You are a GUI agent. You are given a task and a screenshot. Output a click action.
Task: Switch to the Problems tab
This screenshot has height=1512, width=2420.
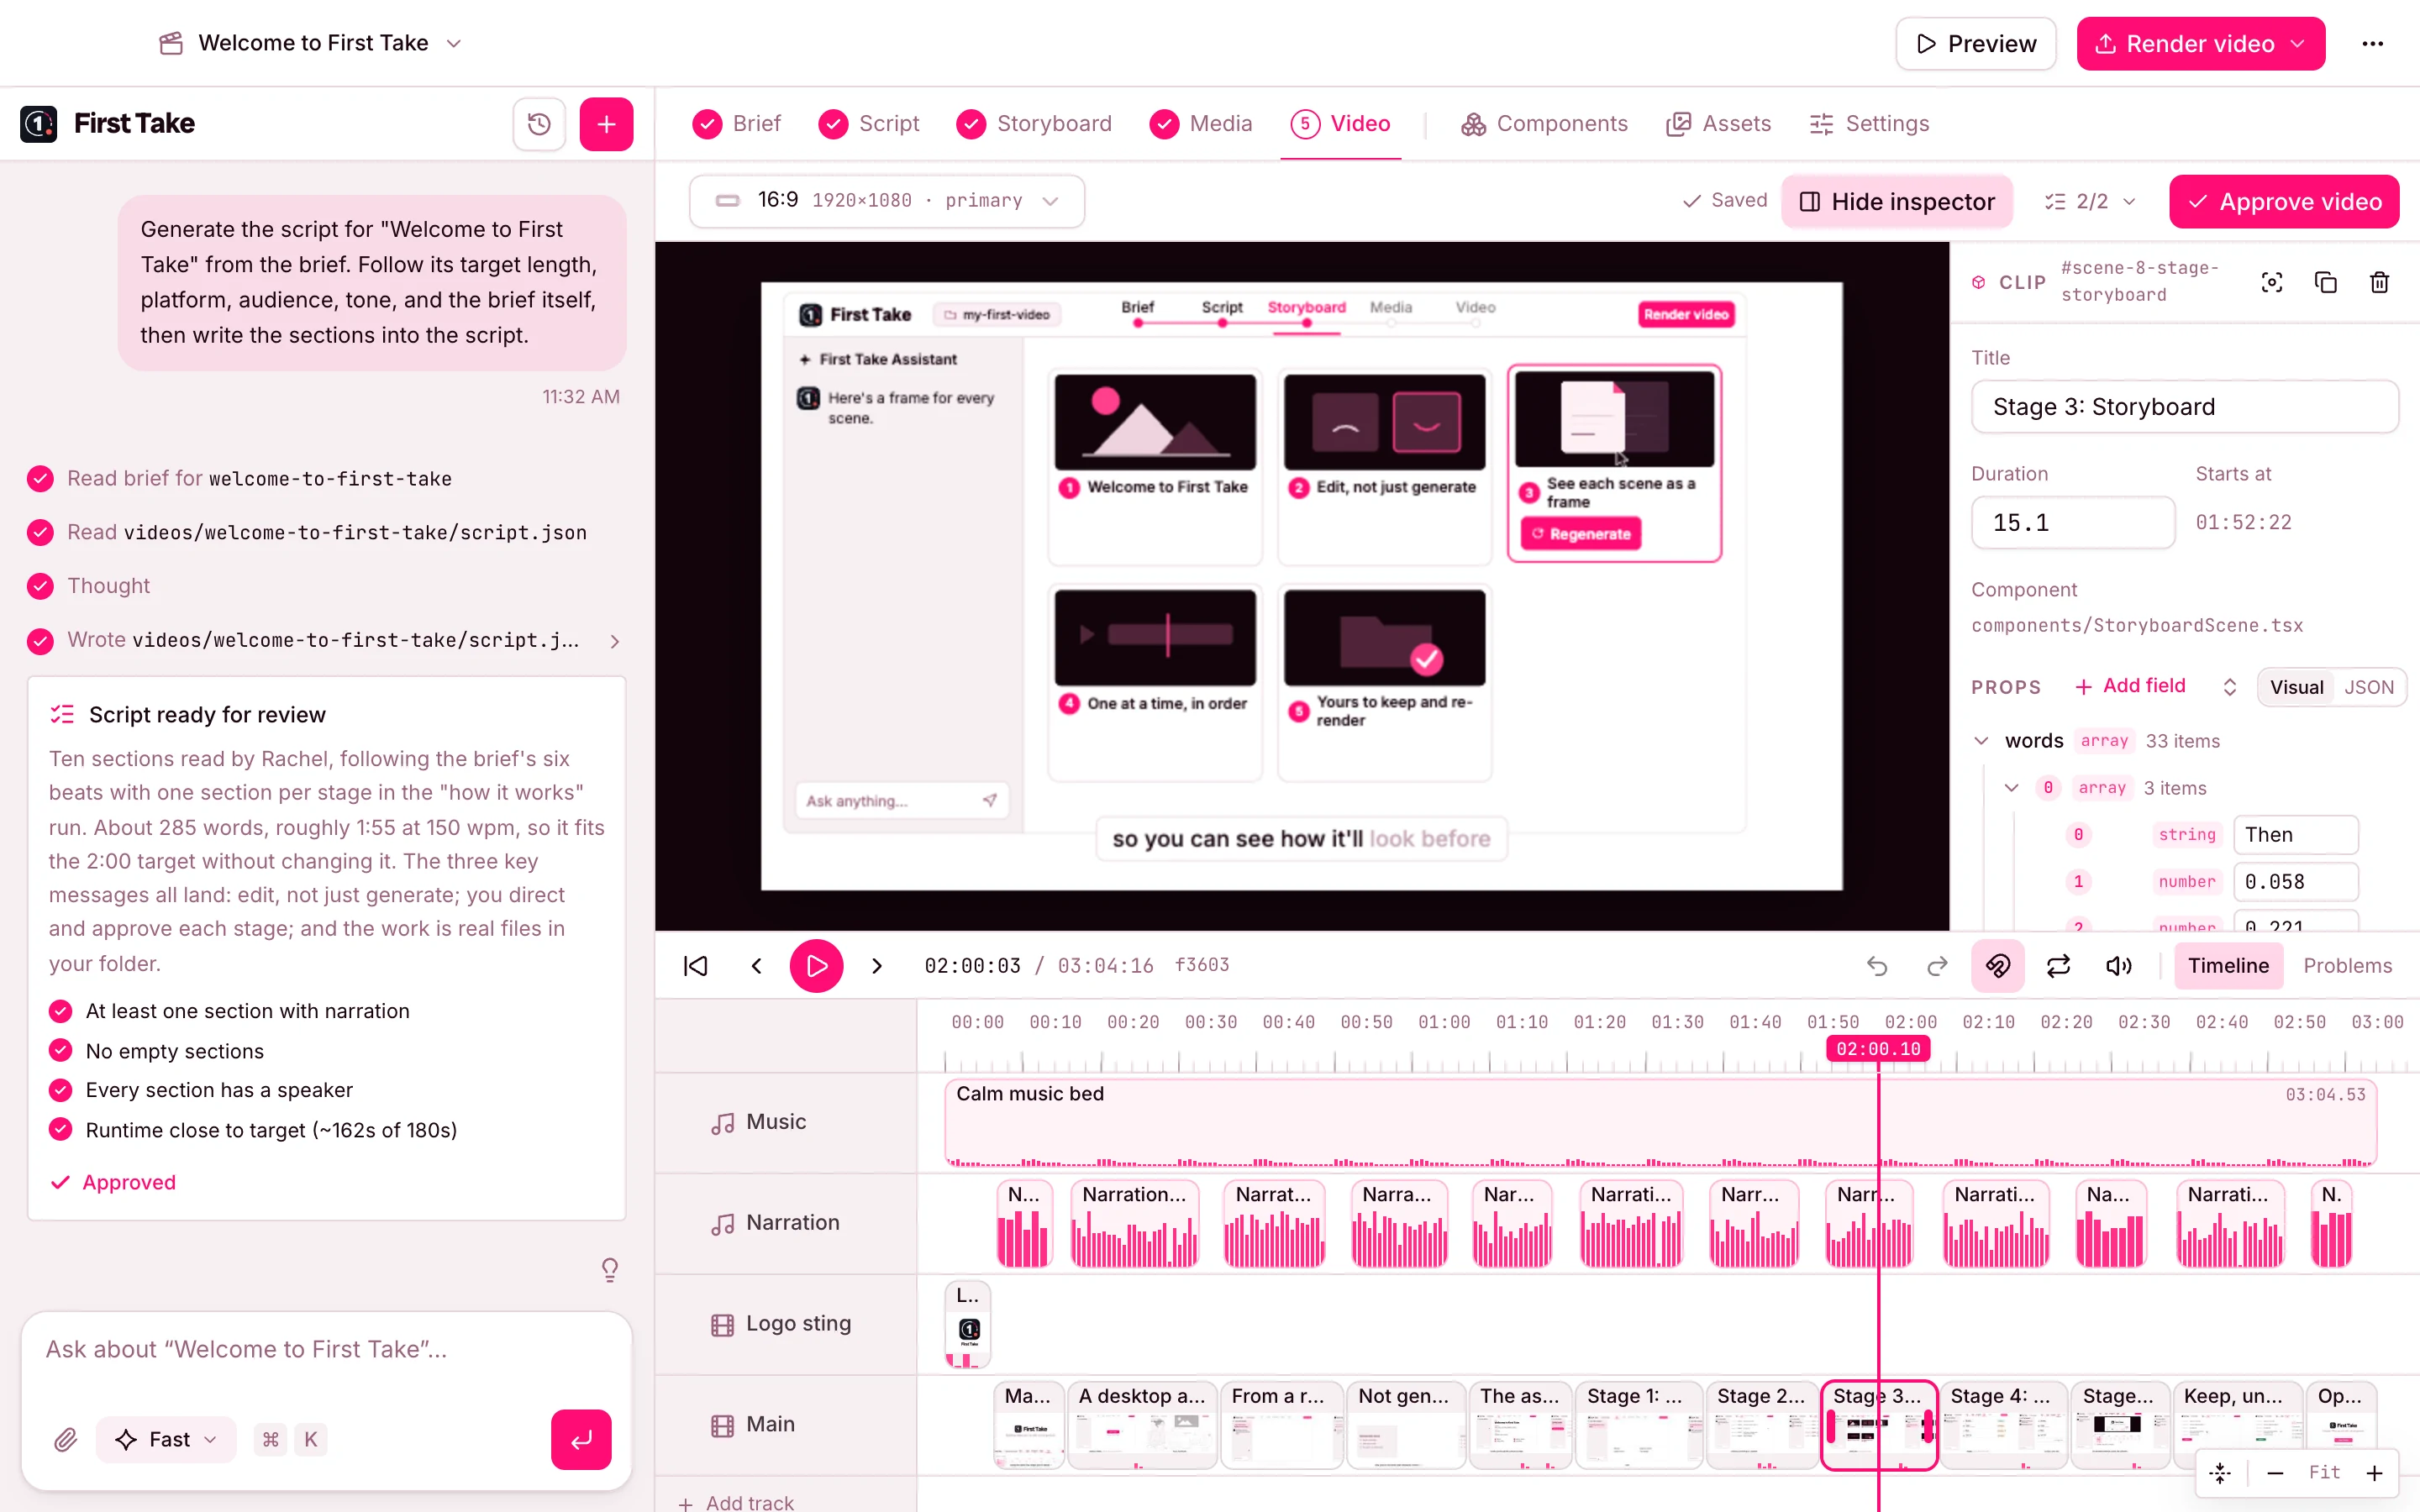click(x=2347, y=966)
